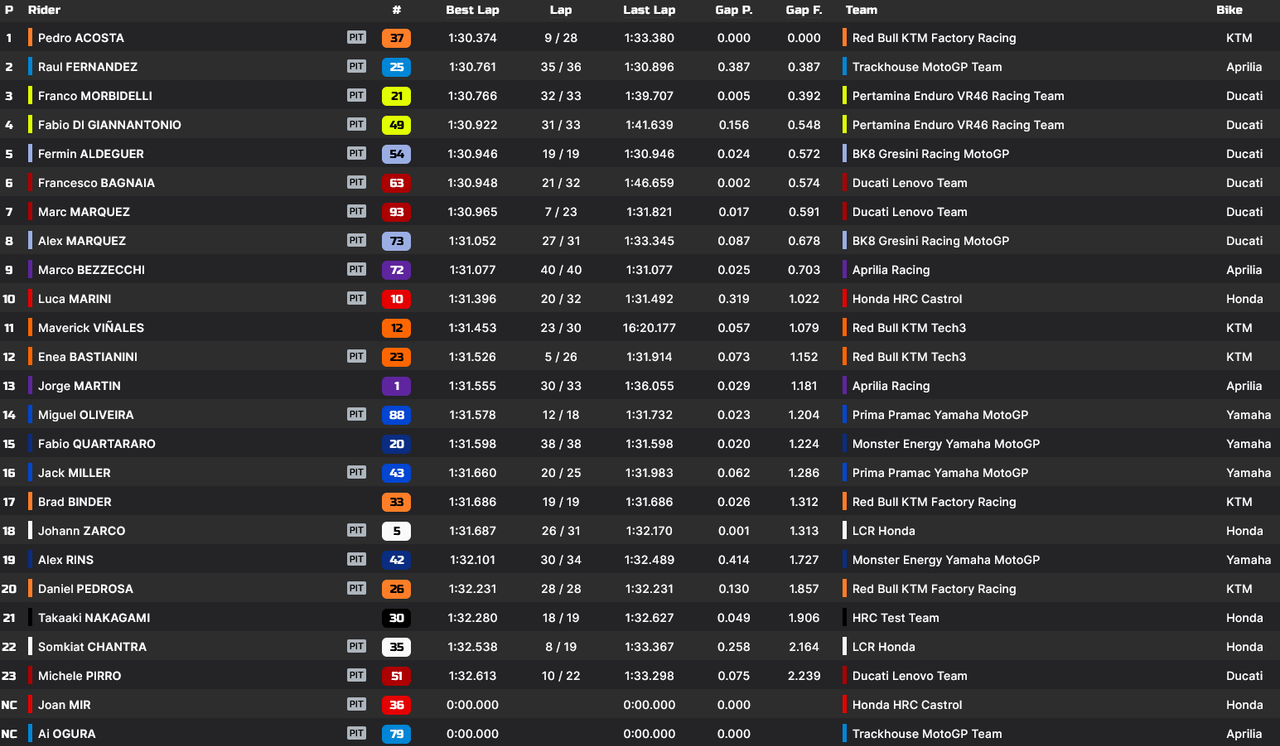Select rider name Pedro ACOSTA

click(81, 38)
